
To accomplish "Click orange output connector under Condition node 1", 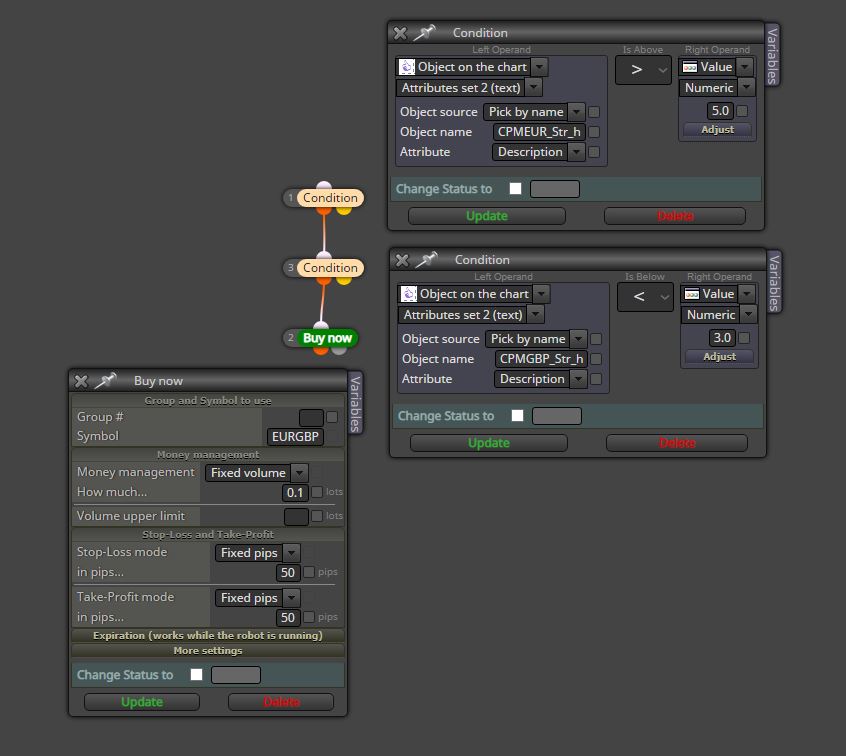I will point(324,210).
